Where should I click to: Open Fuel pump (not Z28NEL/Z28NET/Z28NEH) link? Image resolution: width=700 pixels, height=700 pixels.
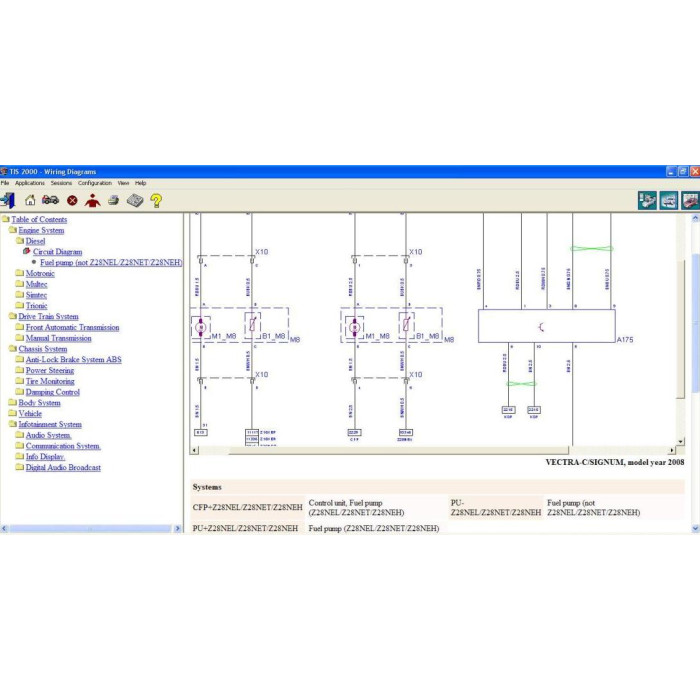(111, 262)
